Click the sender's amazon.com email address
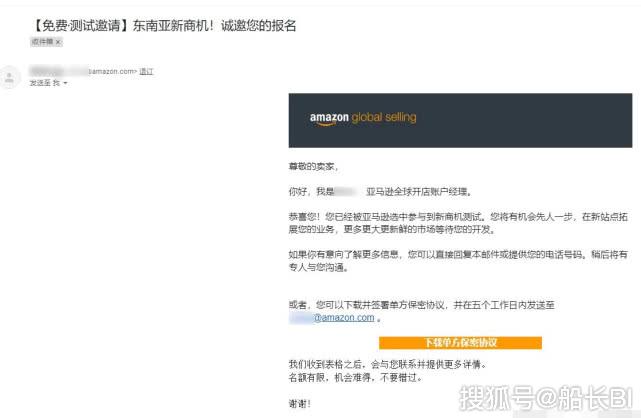Image resolution: width=641 pixels, height=418 pixels. click(110, 72)
